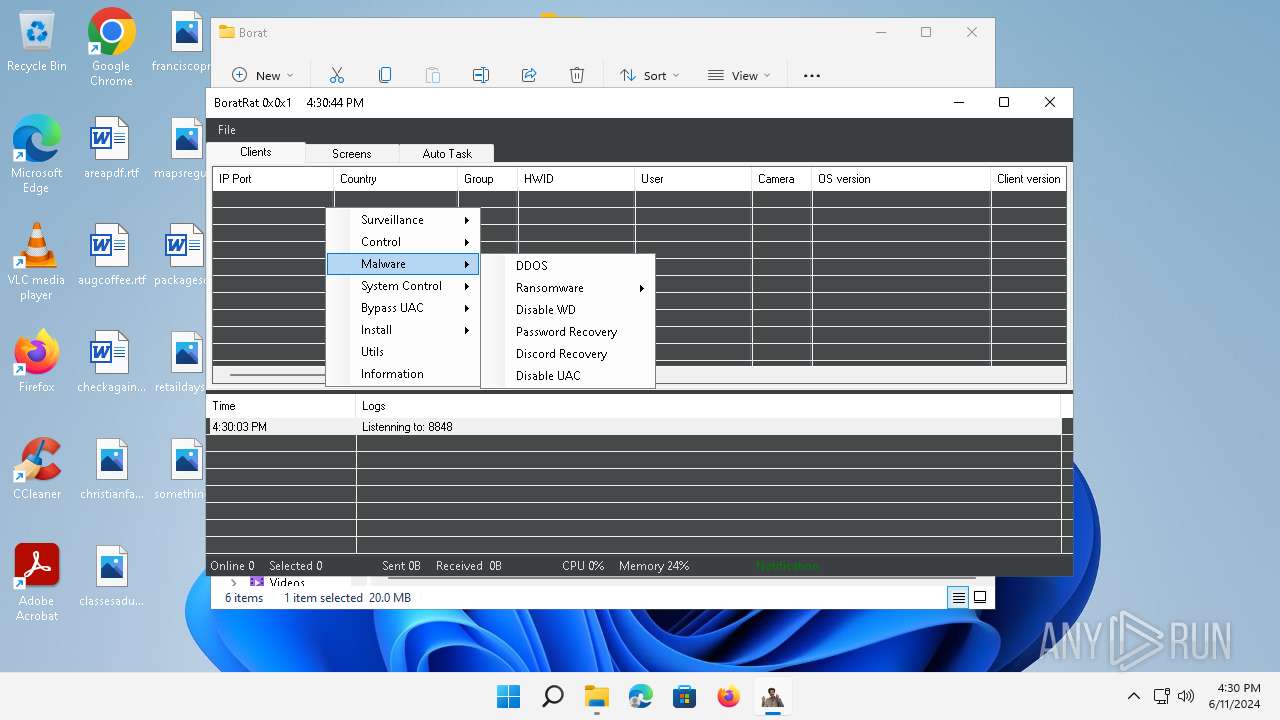Screen dimensions: 1280x720
Task: Expand Surveillance submenu
Action: coord(403,220)
